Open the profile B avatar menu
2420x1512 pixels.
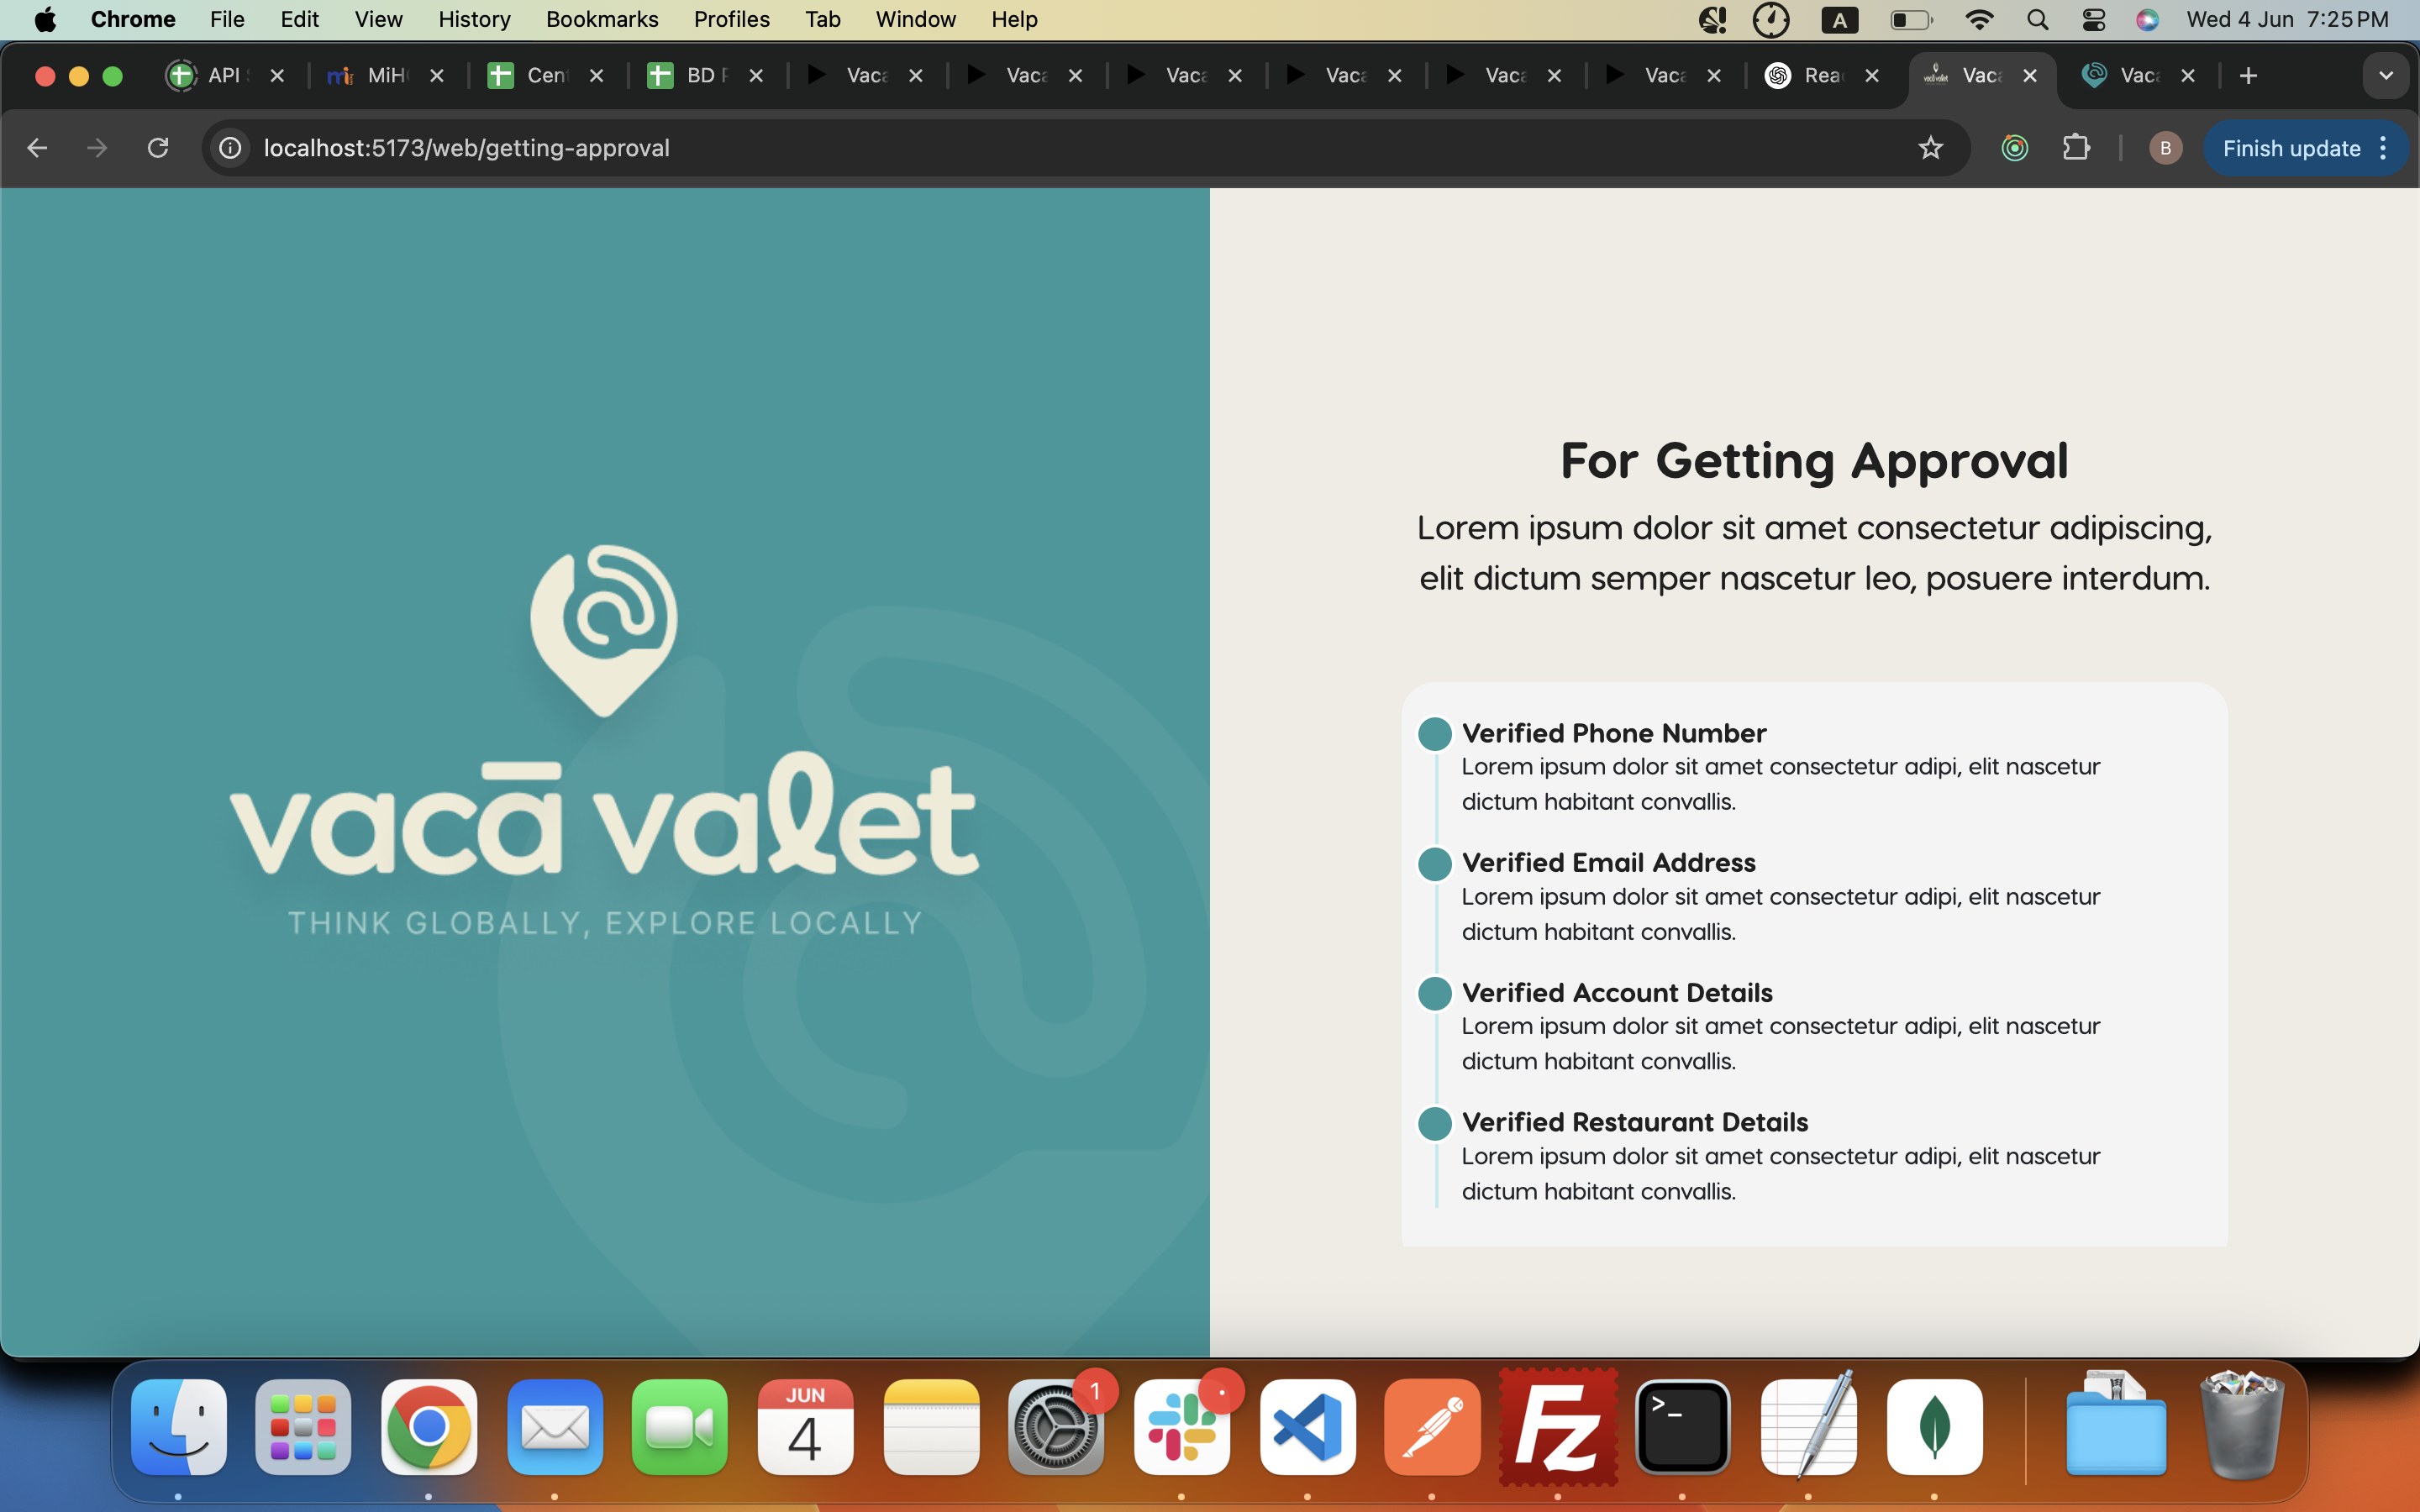[2165, 148]
